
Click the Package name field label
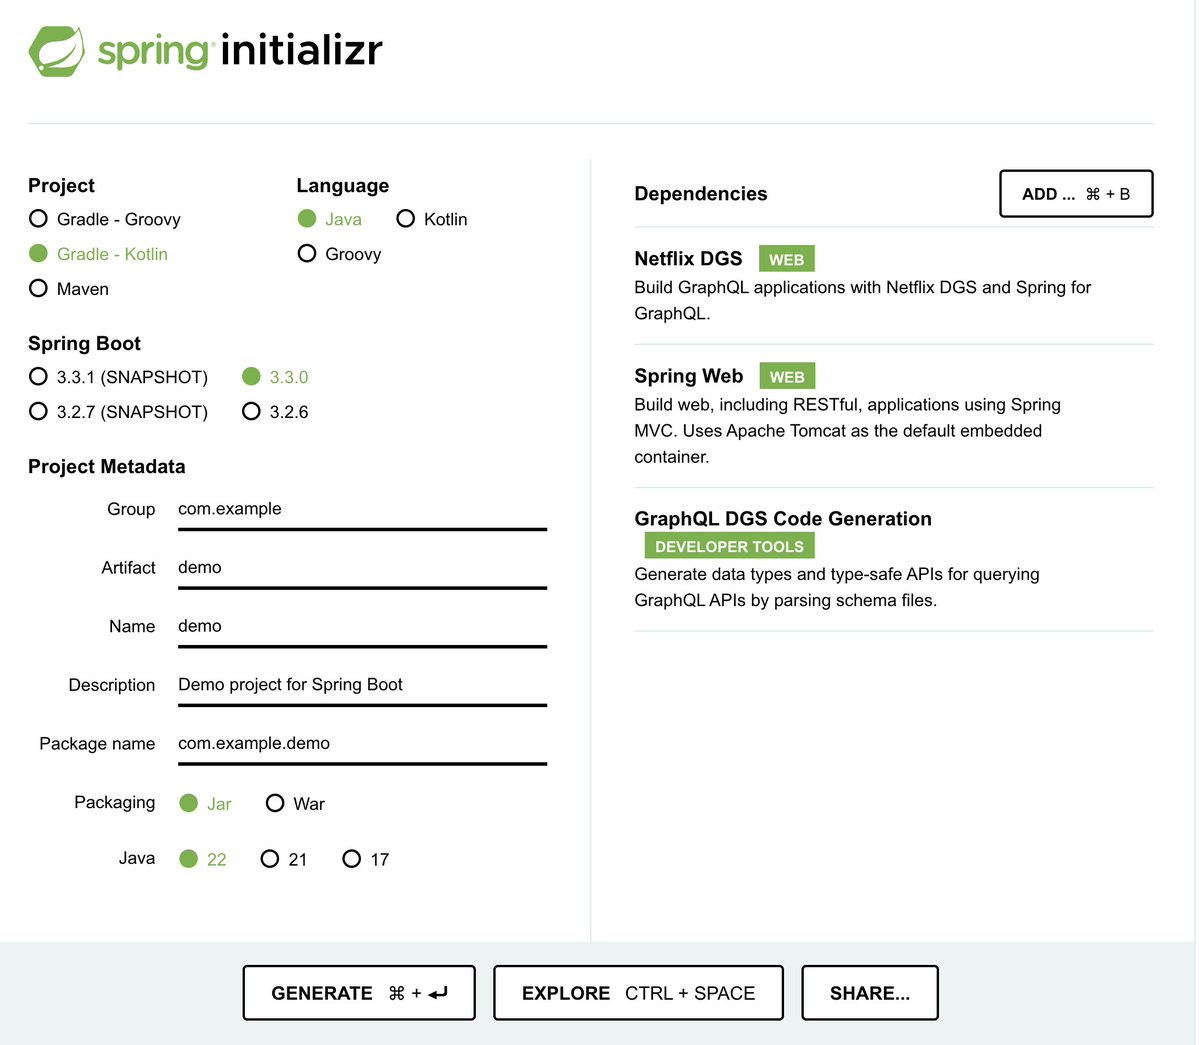97,744
